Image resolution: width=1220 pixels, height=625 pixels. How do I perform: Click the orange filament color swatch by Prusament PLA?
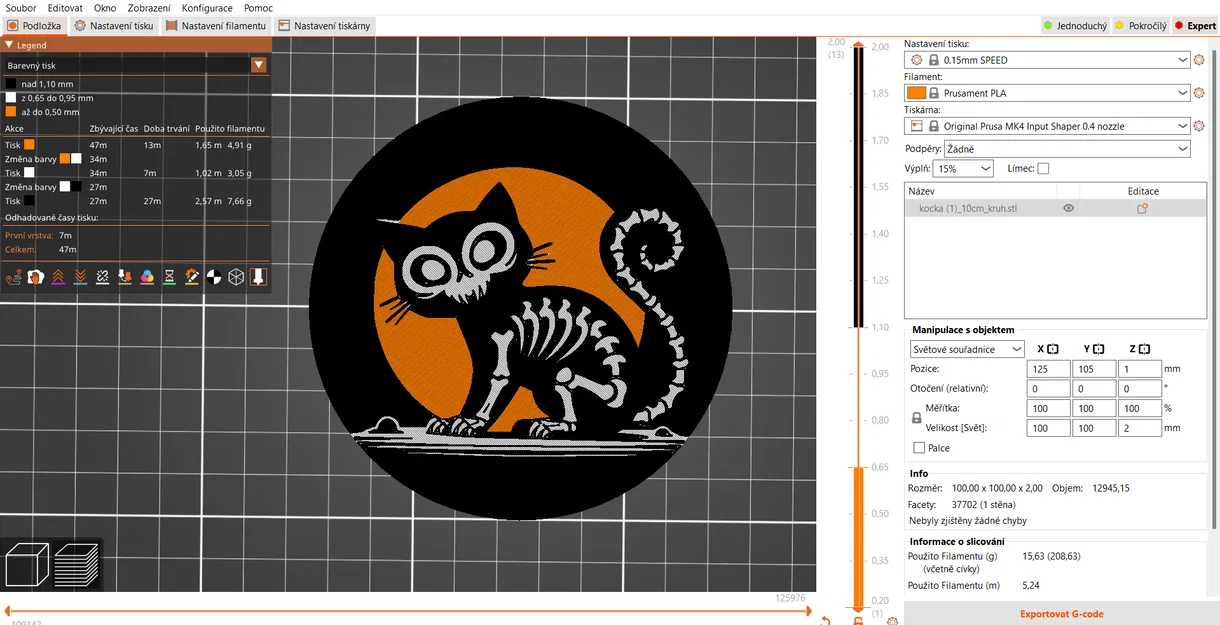[x=916, y=93]
